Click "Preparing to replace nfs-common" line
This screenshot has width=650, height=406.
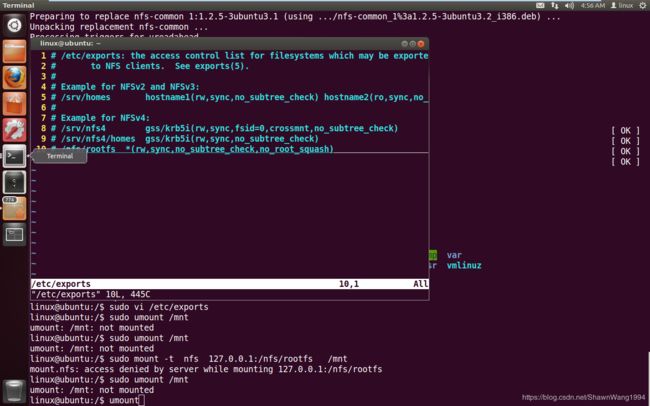point(295,17)
